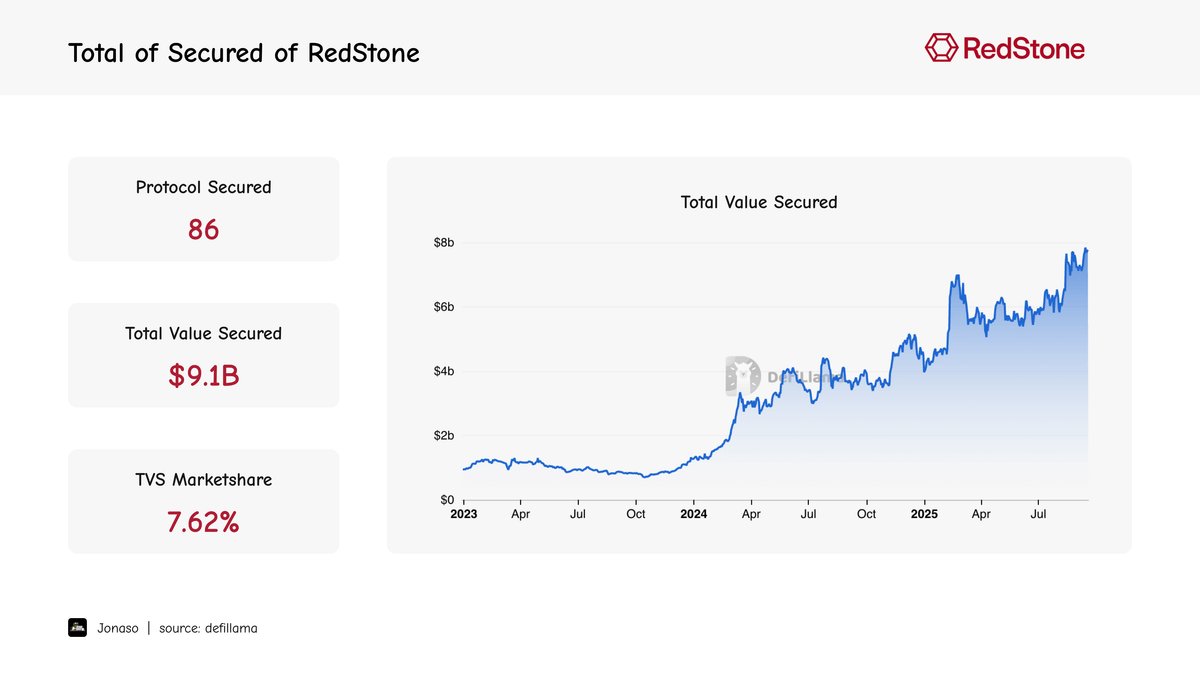Click the $0 y-axis label
Screen dimensions: 1200x675
447,500
